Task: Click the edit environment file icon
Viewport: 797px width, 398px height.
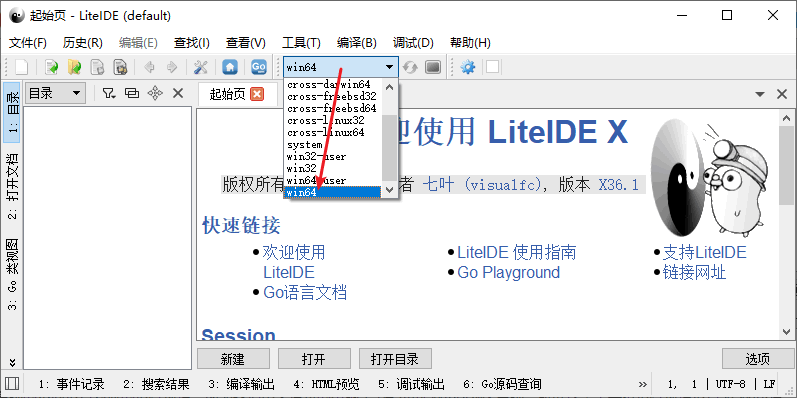Action: pos(433,67)
